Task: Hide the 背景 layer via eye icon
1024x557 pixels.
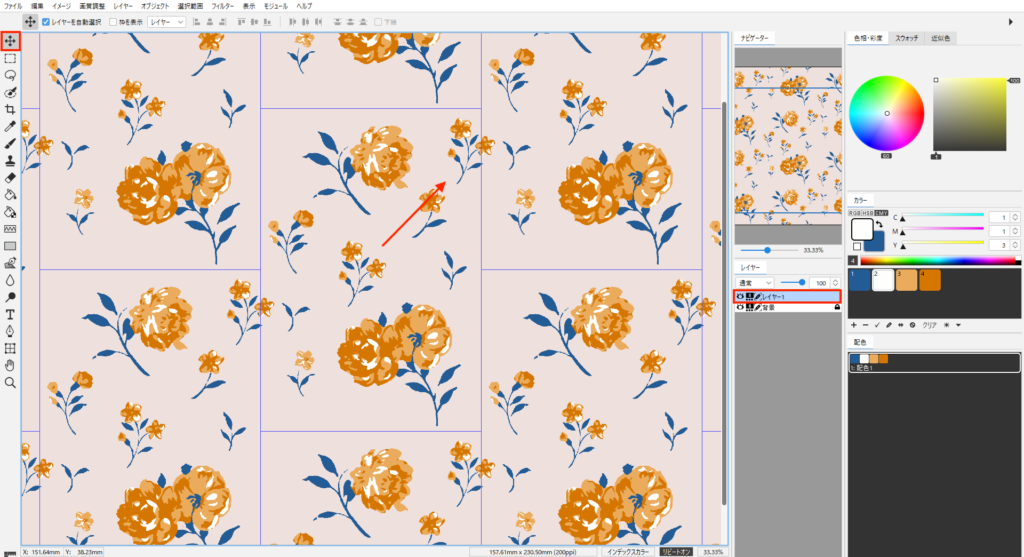Action: [740, 307]
